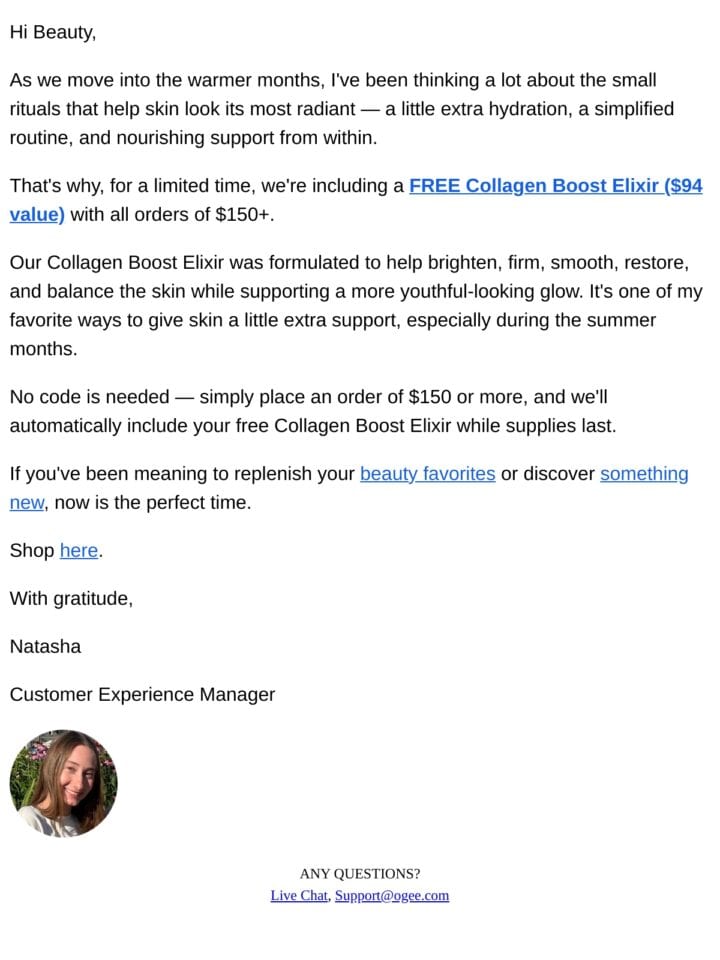Click the paragraph beginning "Our Collagen Boost Elixir"

point(356,306)
